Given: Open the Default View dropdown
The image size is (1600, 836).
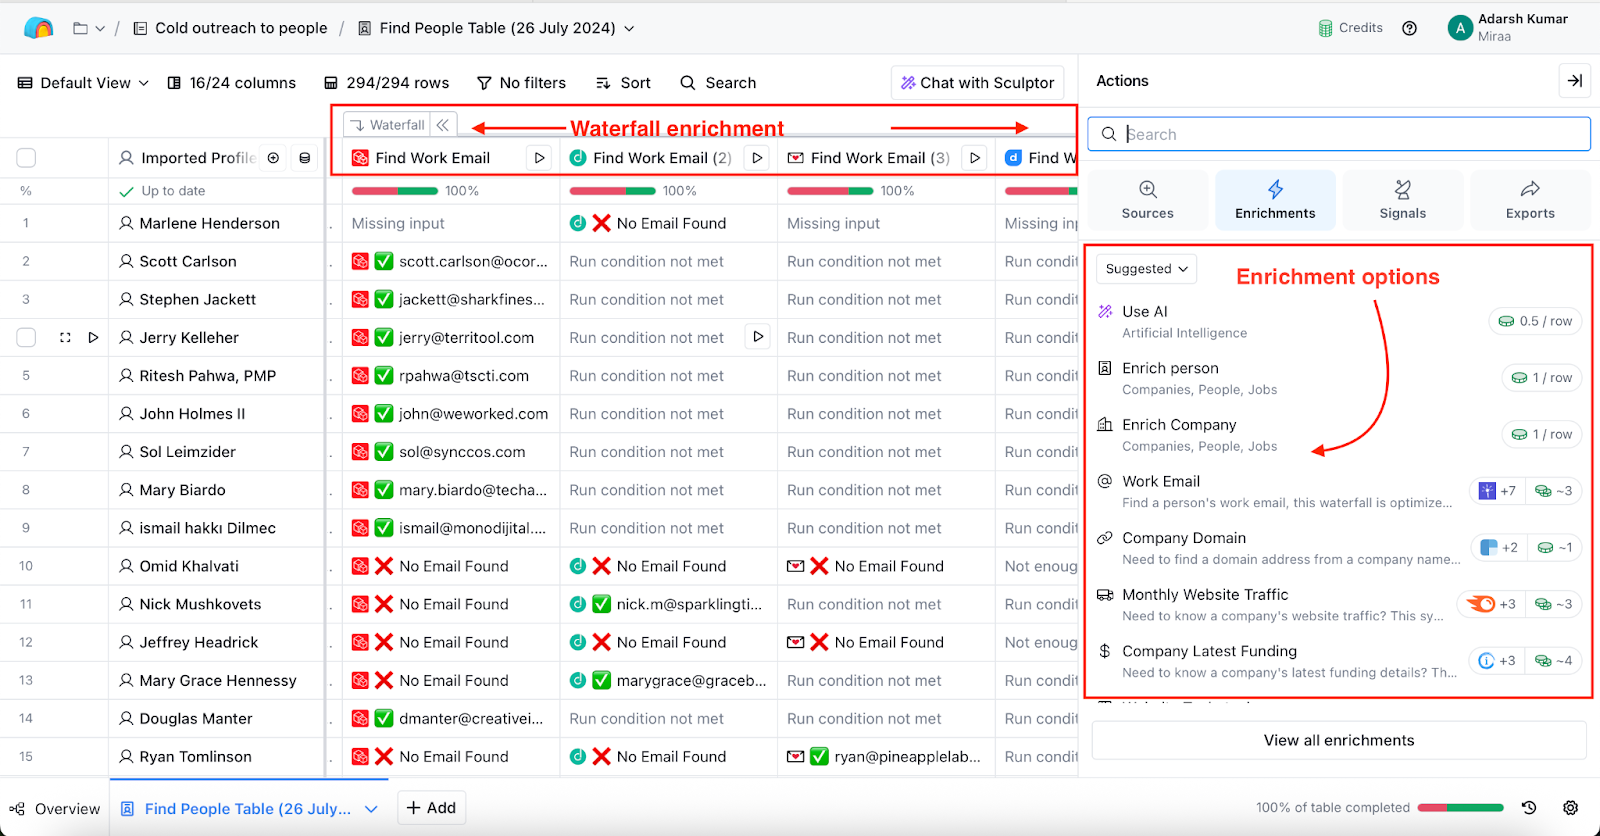Looking at the screenshot, I should pyautogui.click(x=84, y=83).
